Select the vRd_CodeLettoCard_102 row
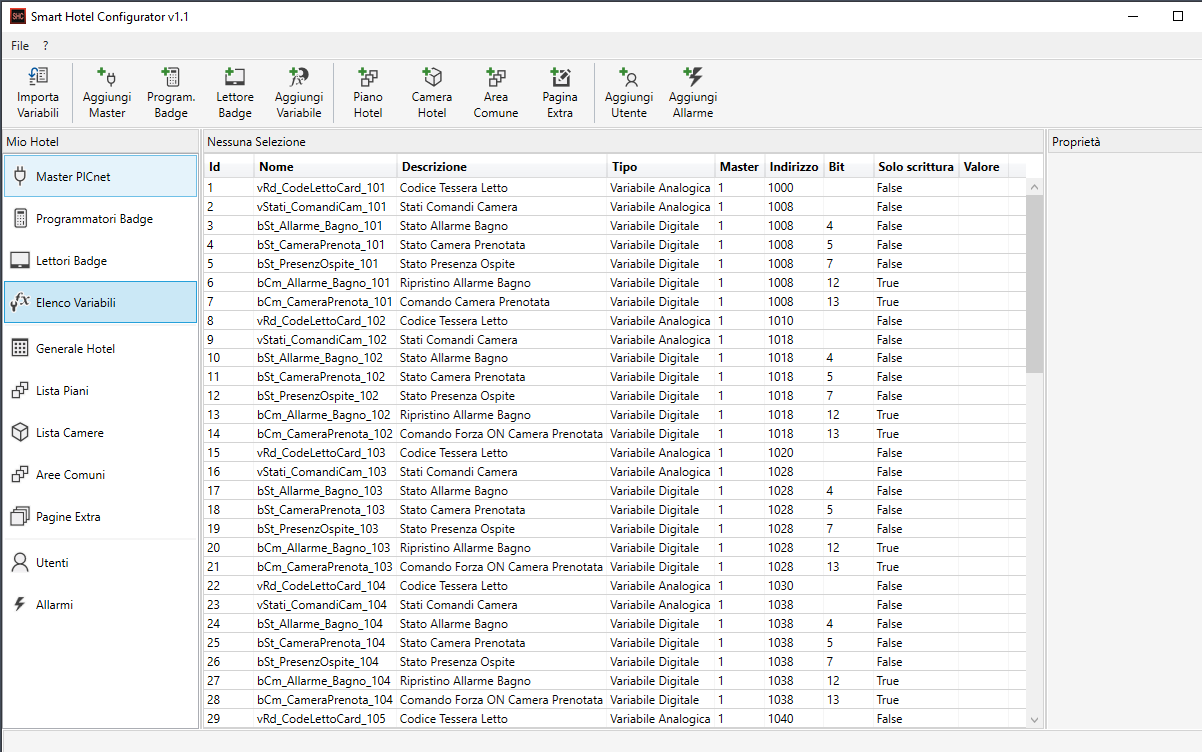Image resolution: width=1202 pixels, height=752 pixels. click(x=615, y=321)
